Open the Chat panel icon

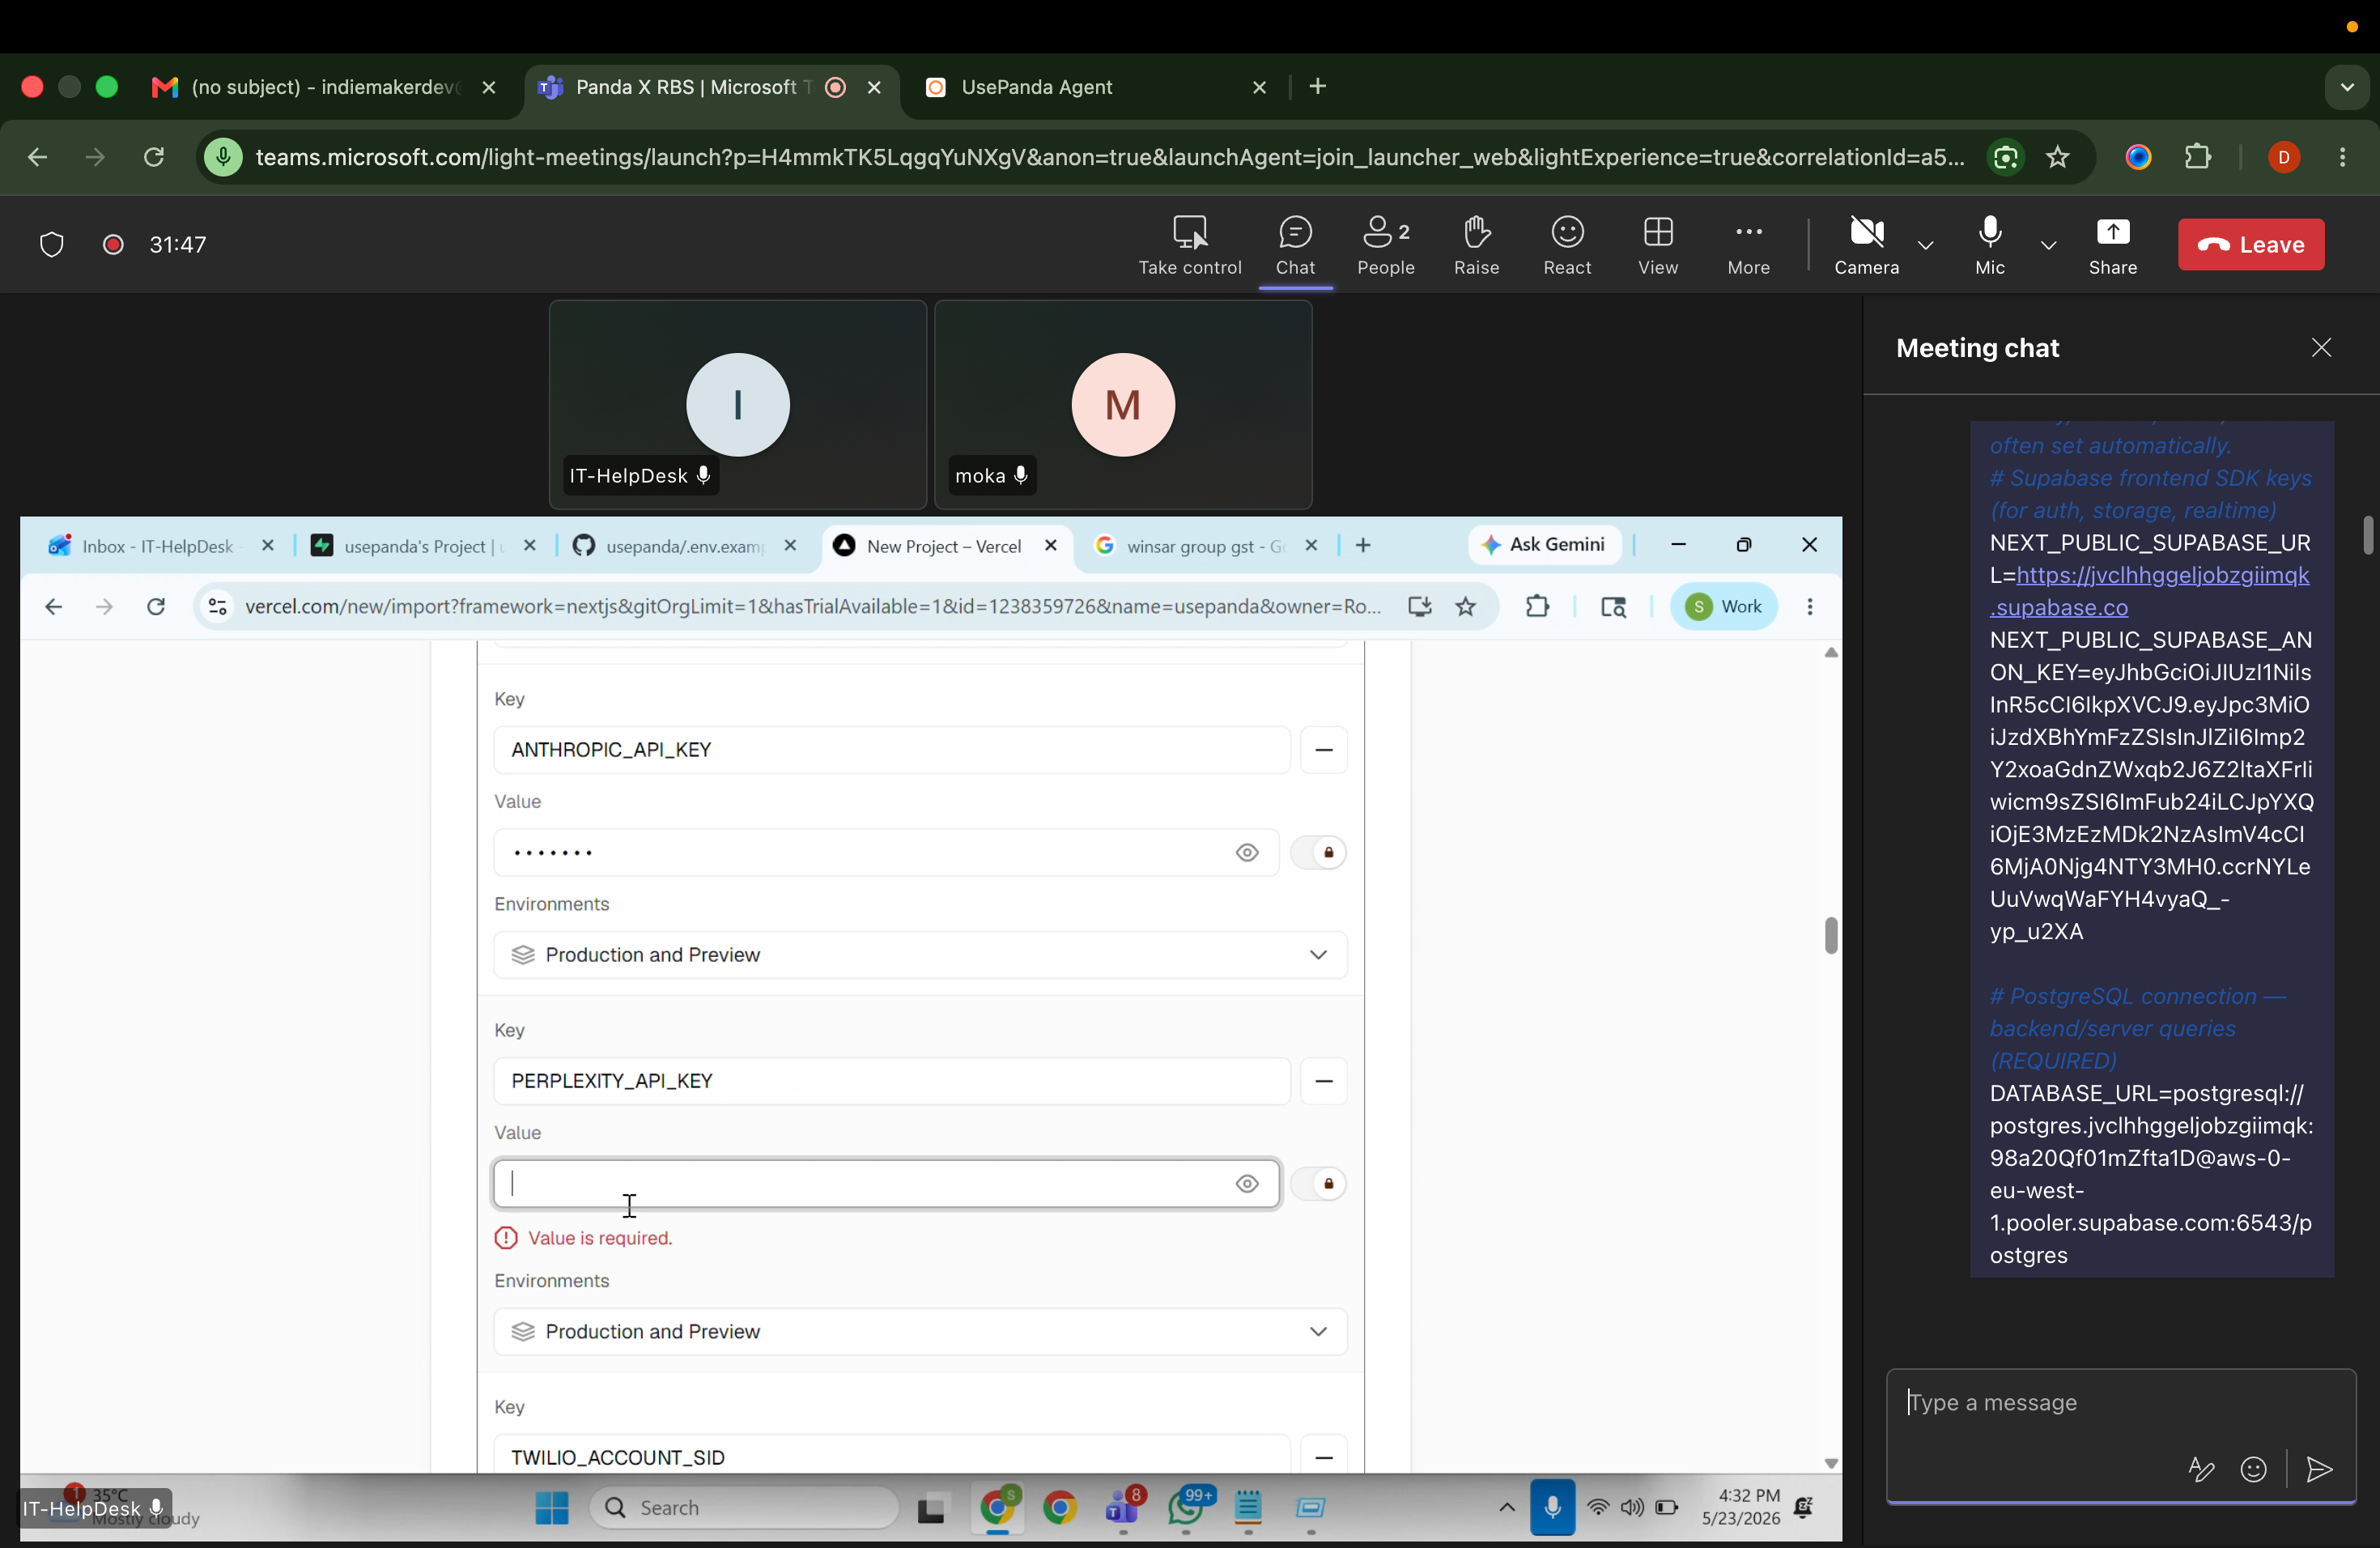pos(1295,245)
